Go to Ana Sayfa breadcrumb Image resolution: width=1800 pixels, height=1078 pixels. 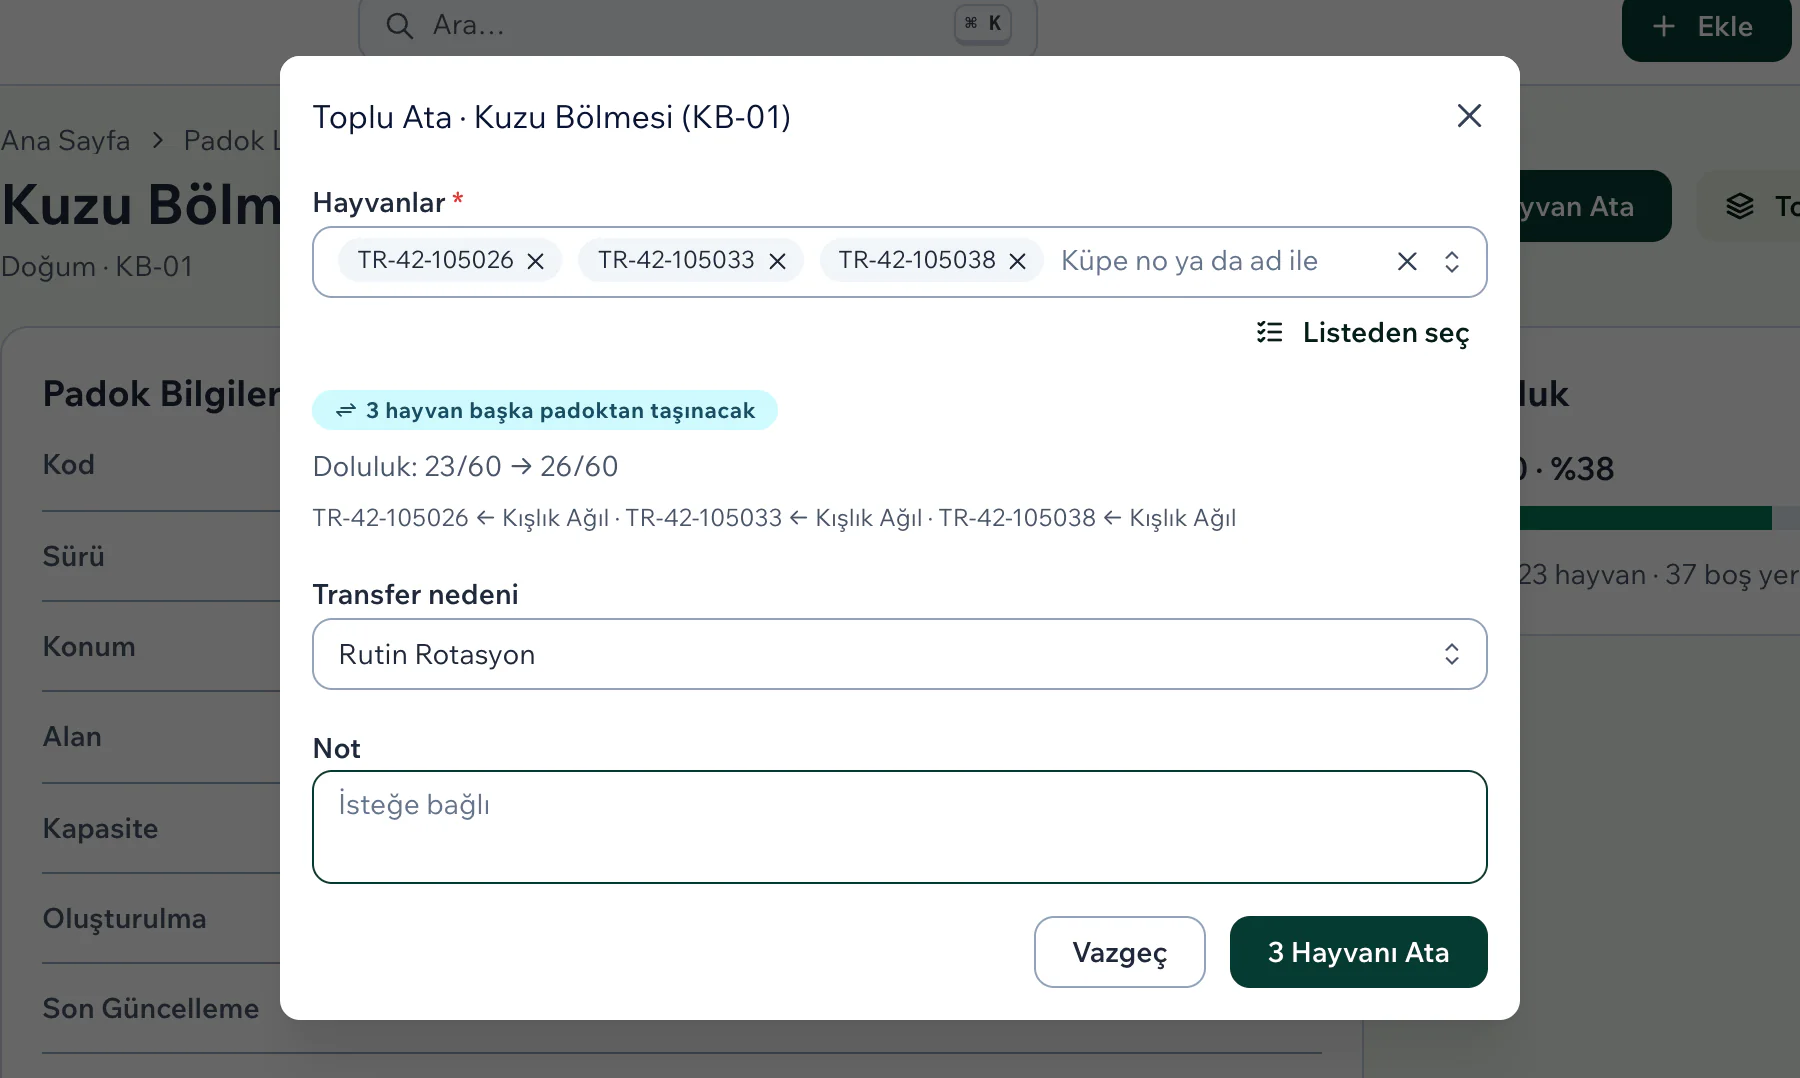pyautogui.click(x=66, y=140)
